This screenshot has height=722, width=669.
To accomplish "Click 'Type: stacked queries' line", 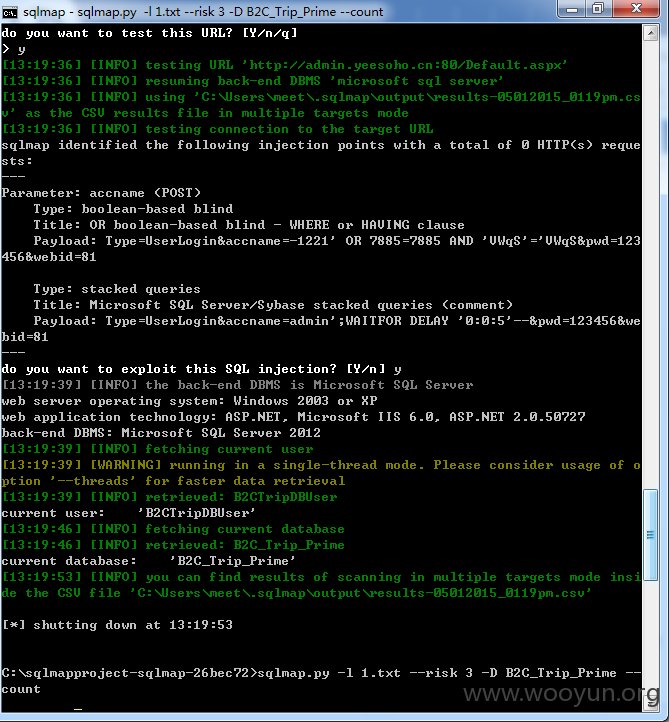I will tap(117, 289).
